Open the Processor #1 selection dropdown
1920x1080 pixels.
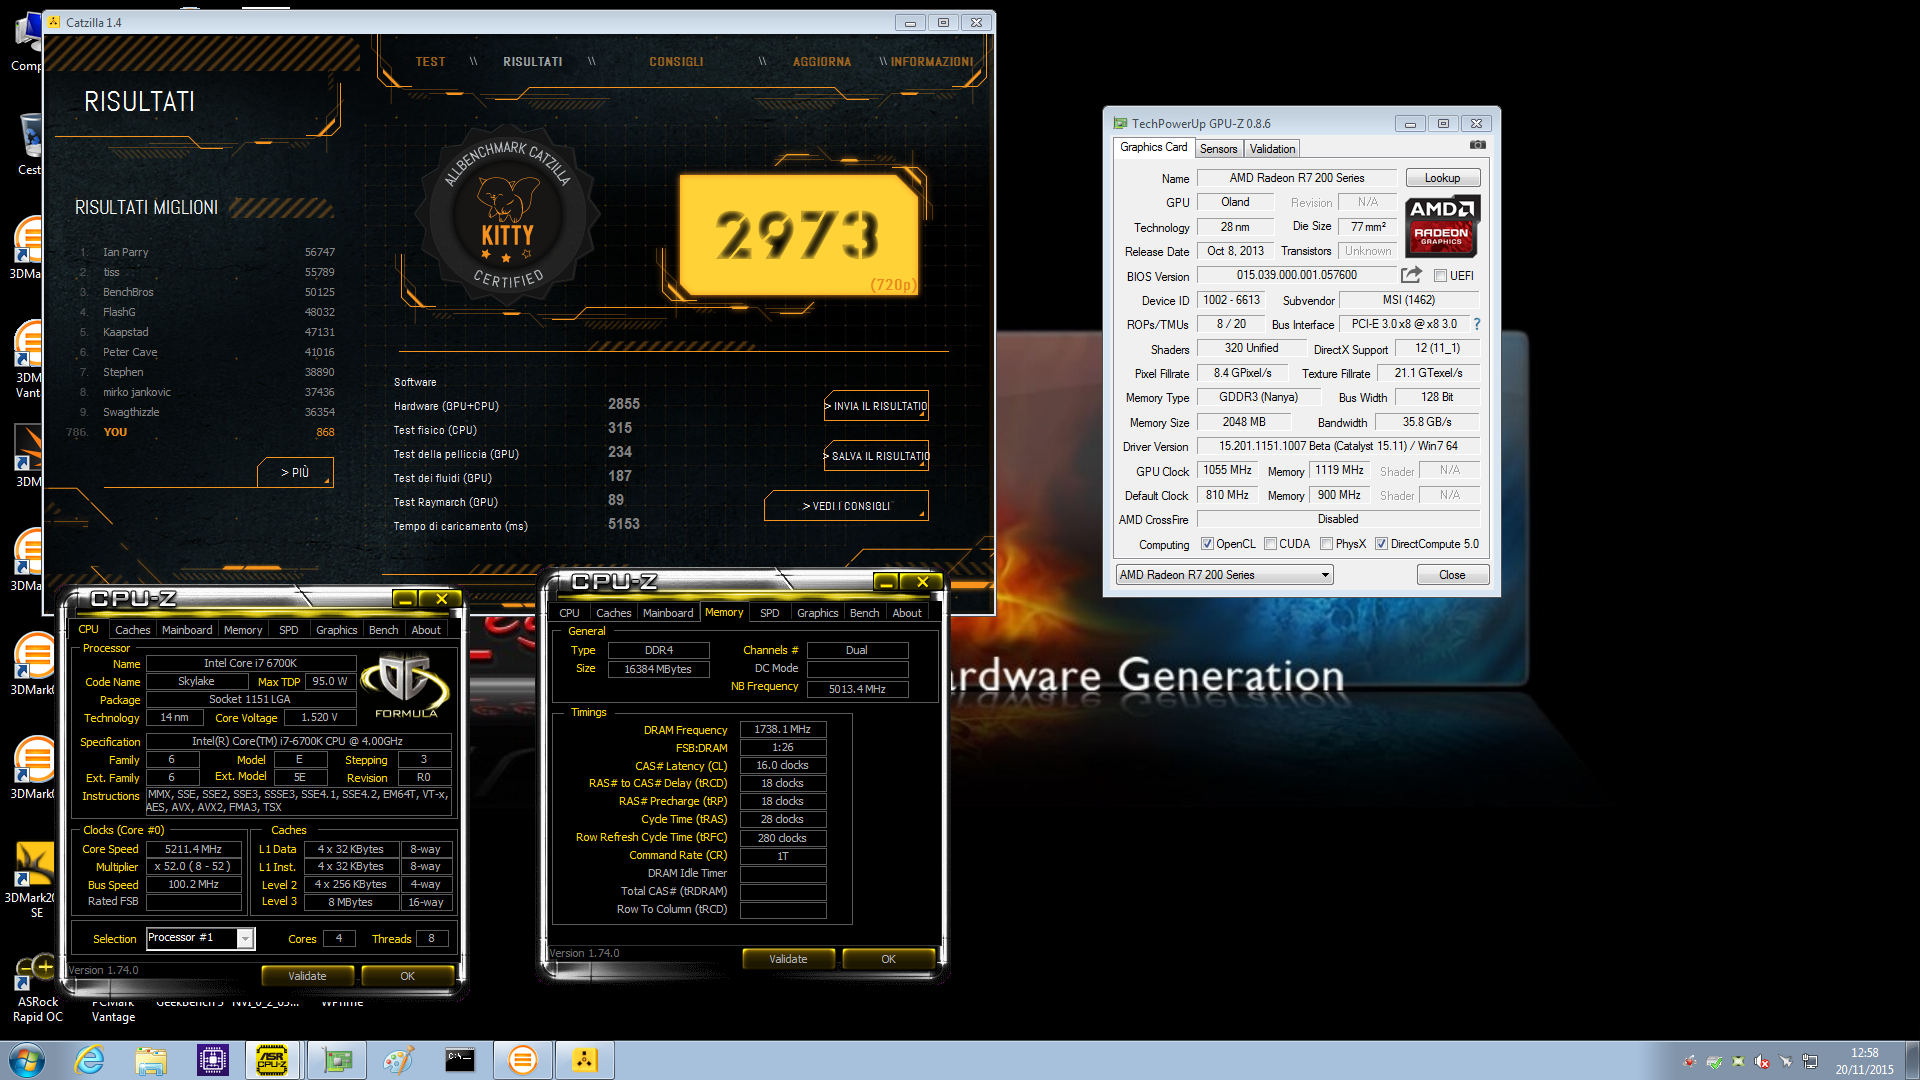click(x=200, y=938)
